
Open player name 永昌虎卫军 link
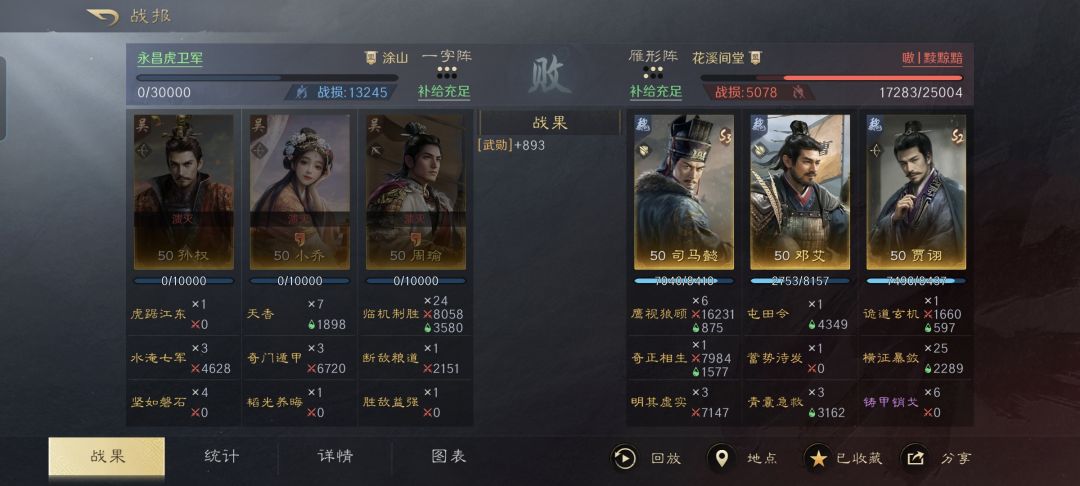coord(169,59)
